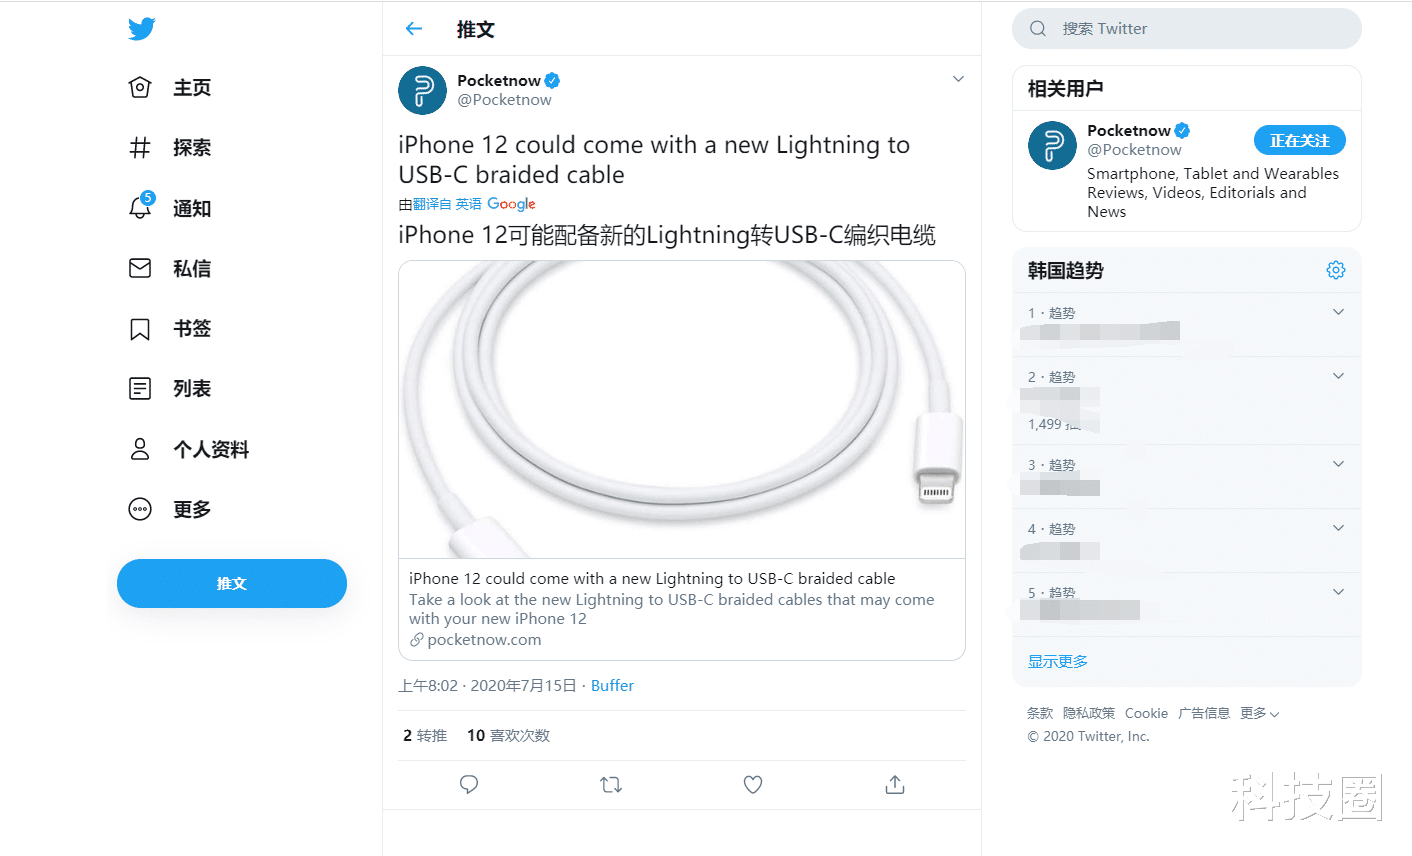Click the 显示更多 trends link
Screen dimensions: 1412x856
(x=1057, y=660)
